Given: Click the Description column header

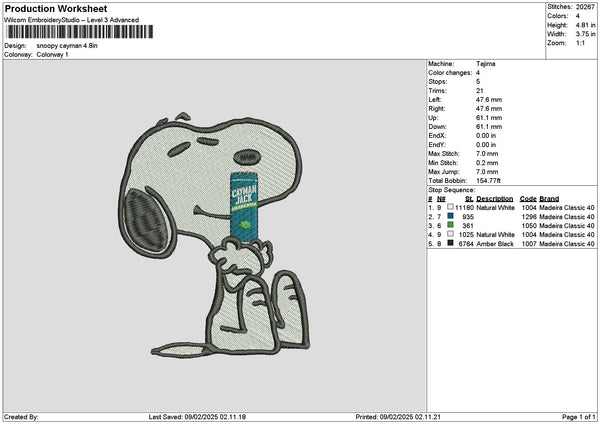Looking at the screenshot, I should click(494, 199).
